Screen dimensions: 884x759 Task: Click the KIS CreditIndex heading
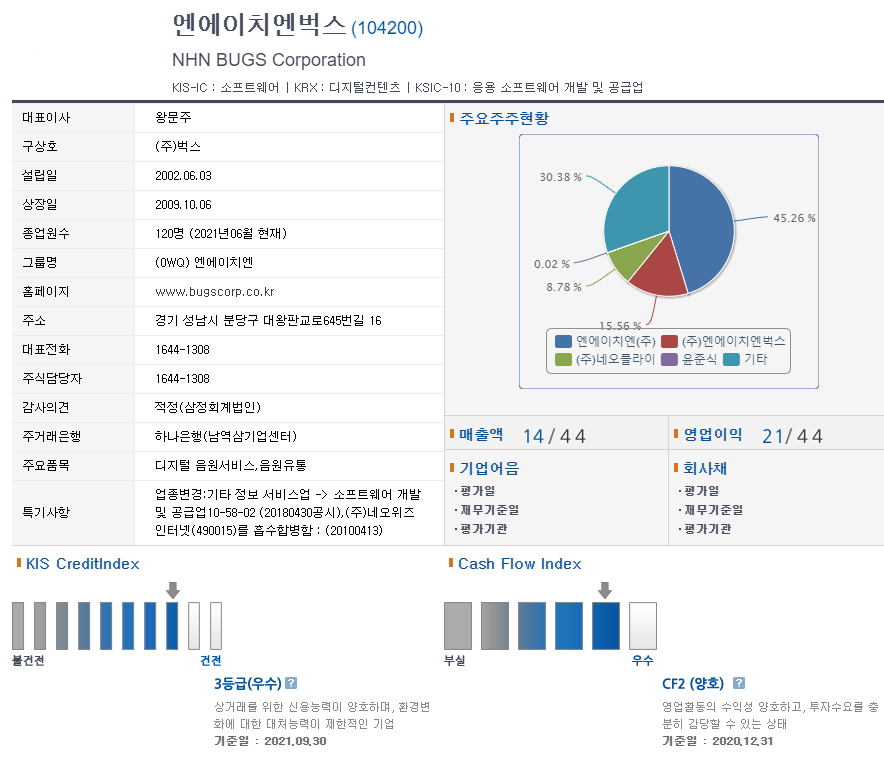point(82,563)
